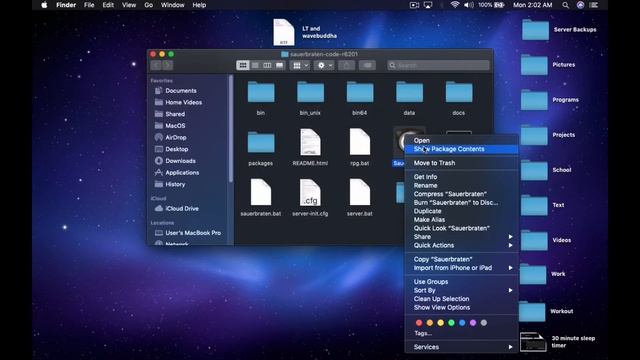Expand the Quick Actions submenu
The image size is (640, 360).
461,245
